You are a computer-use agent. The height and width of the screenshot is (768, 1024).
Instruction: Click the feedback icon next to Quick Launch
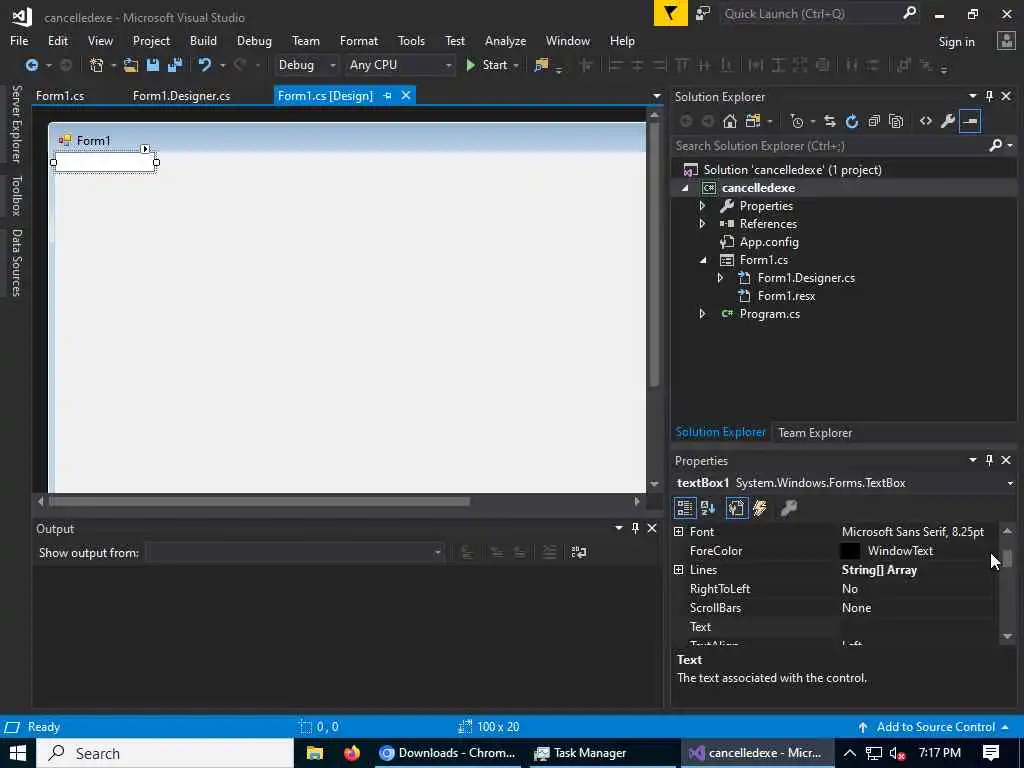click(x=703, y=13)
